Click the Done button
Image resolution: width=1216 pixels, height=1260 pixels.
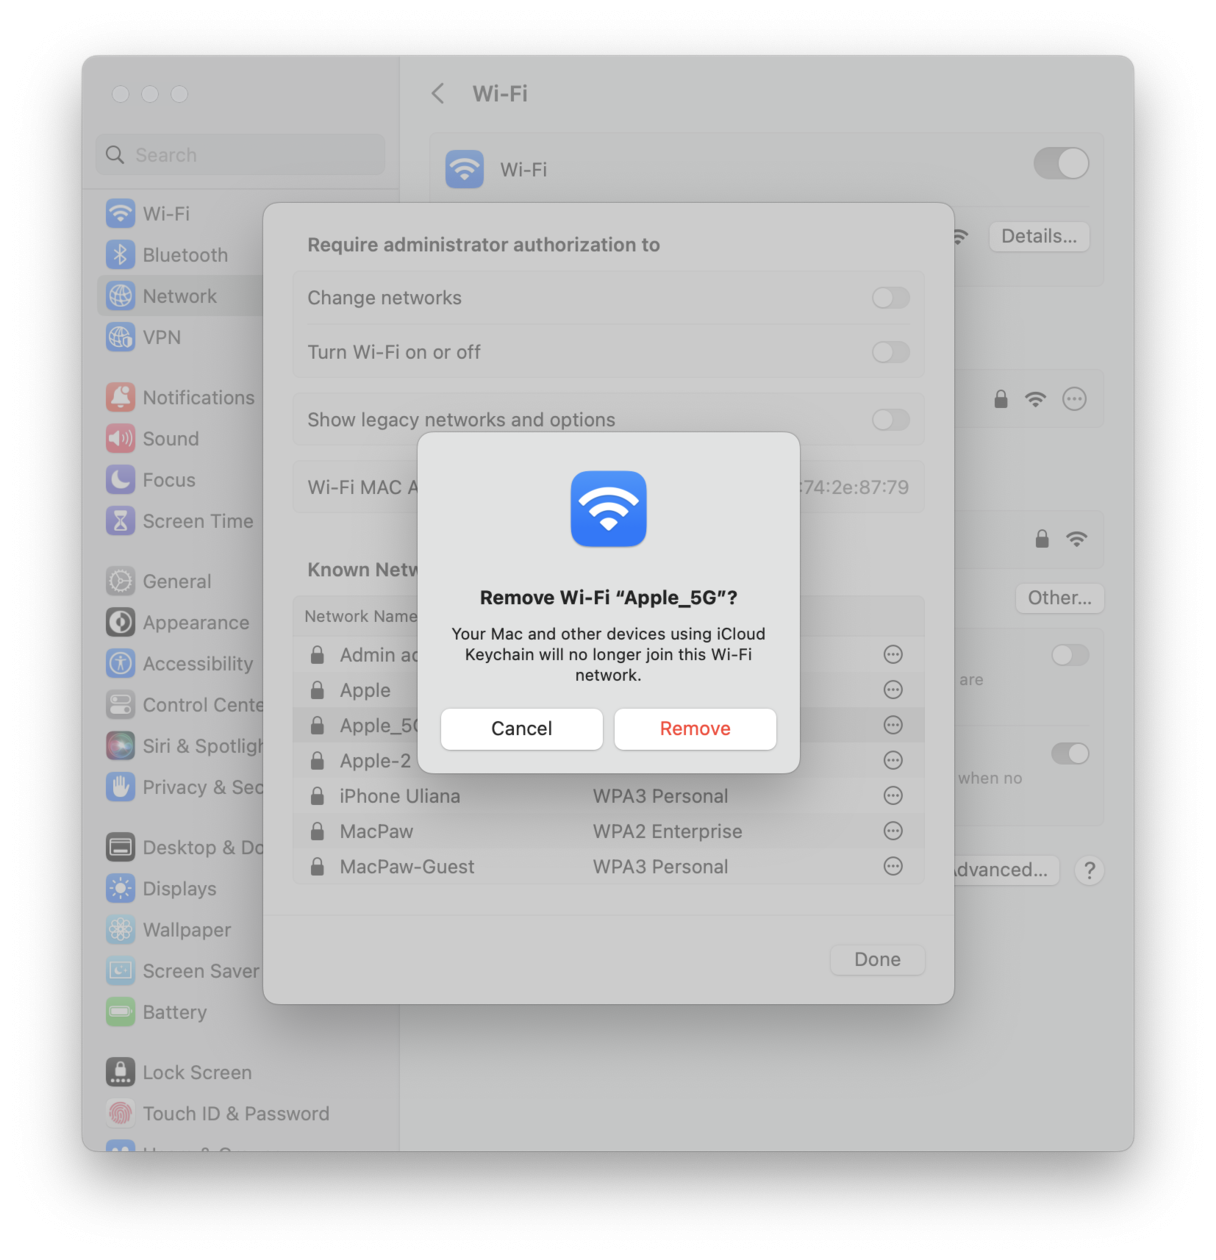click(877, 959)
